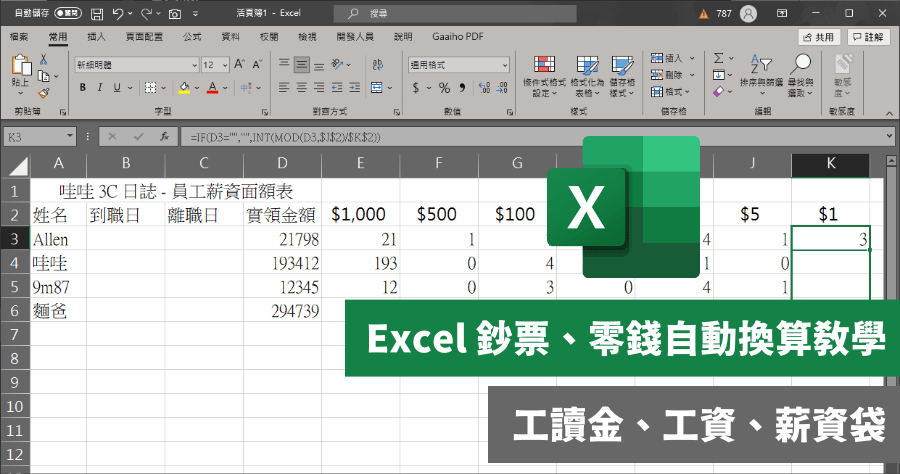Open the font size dropdown

pos(225,65)
